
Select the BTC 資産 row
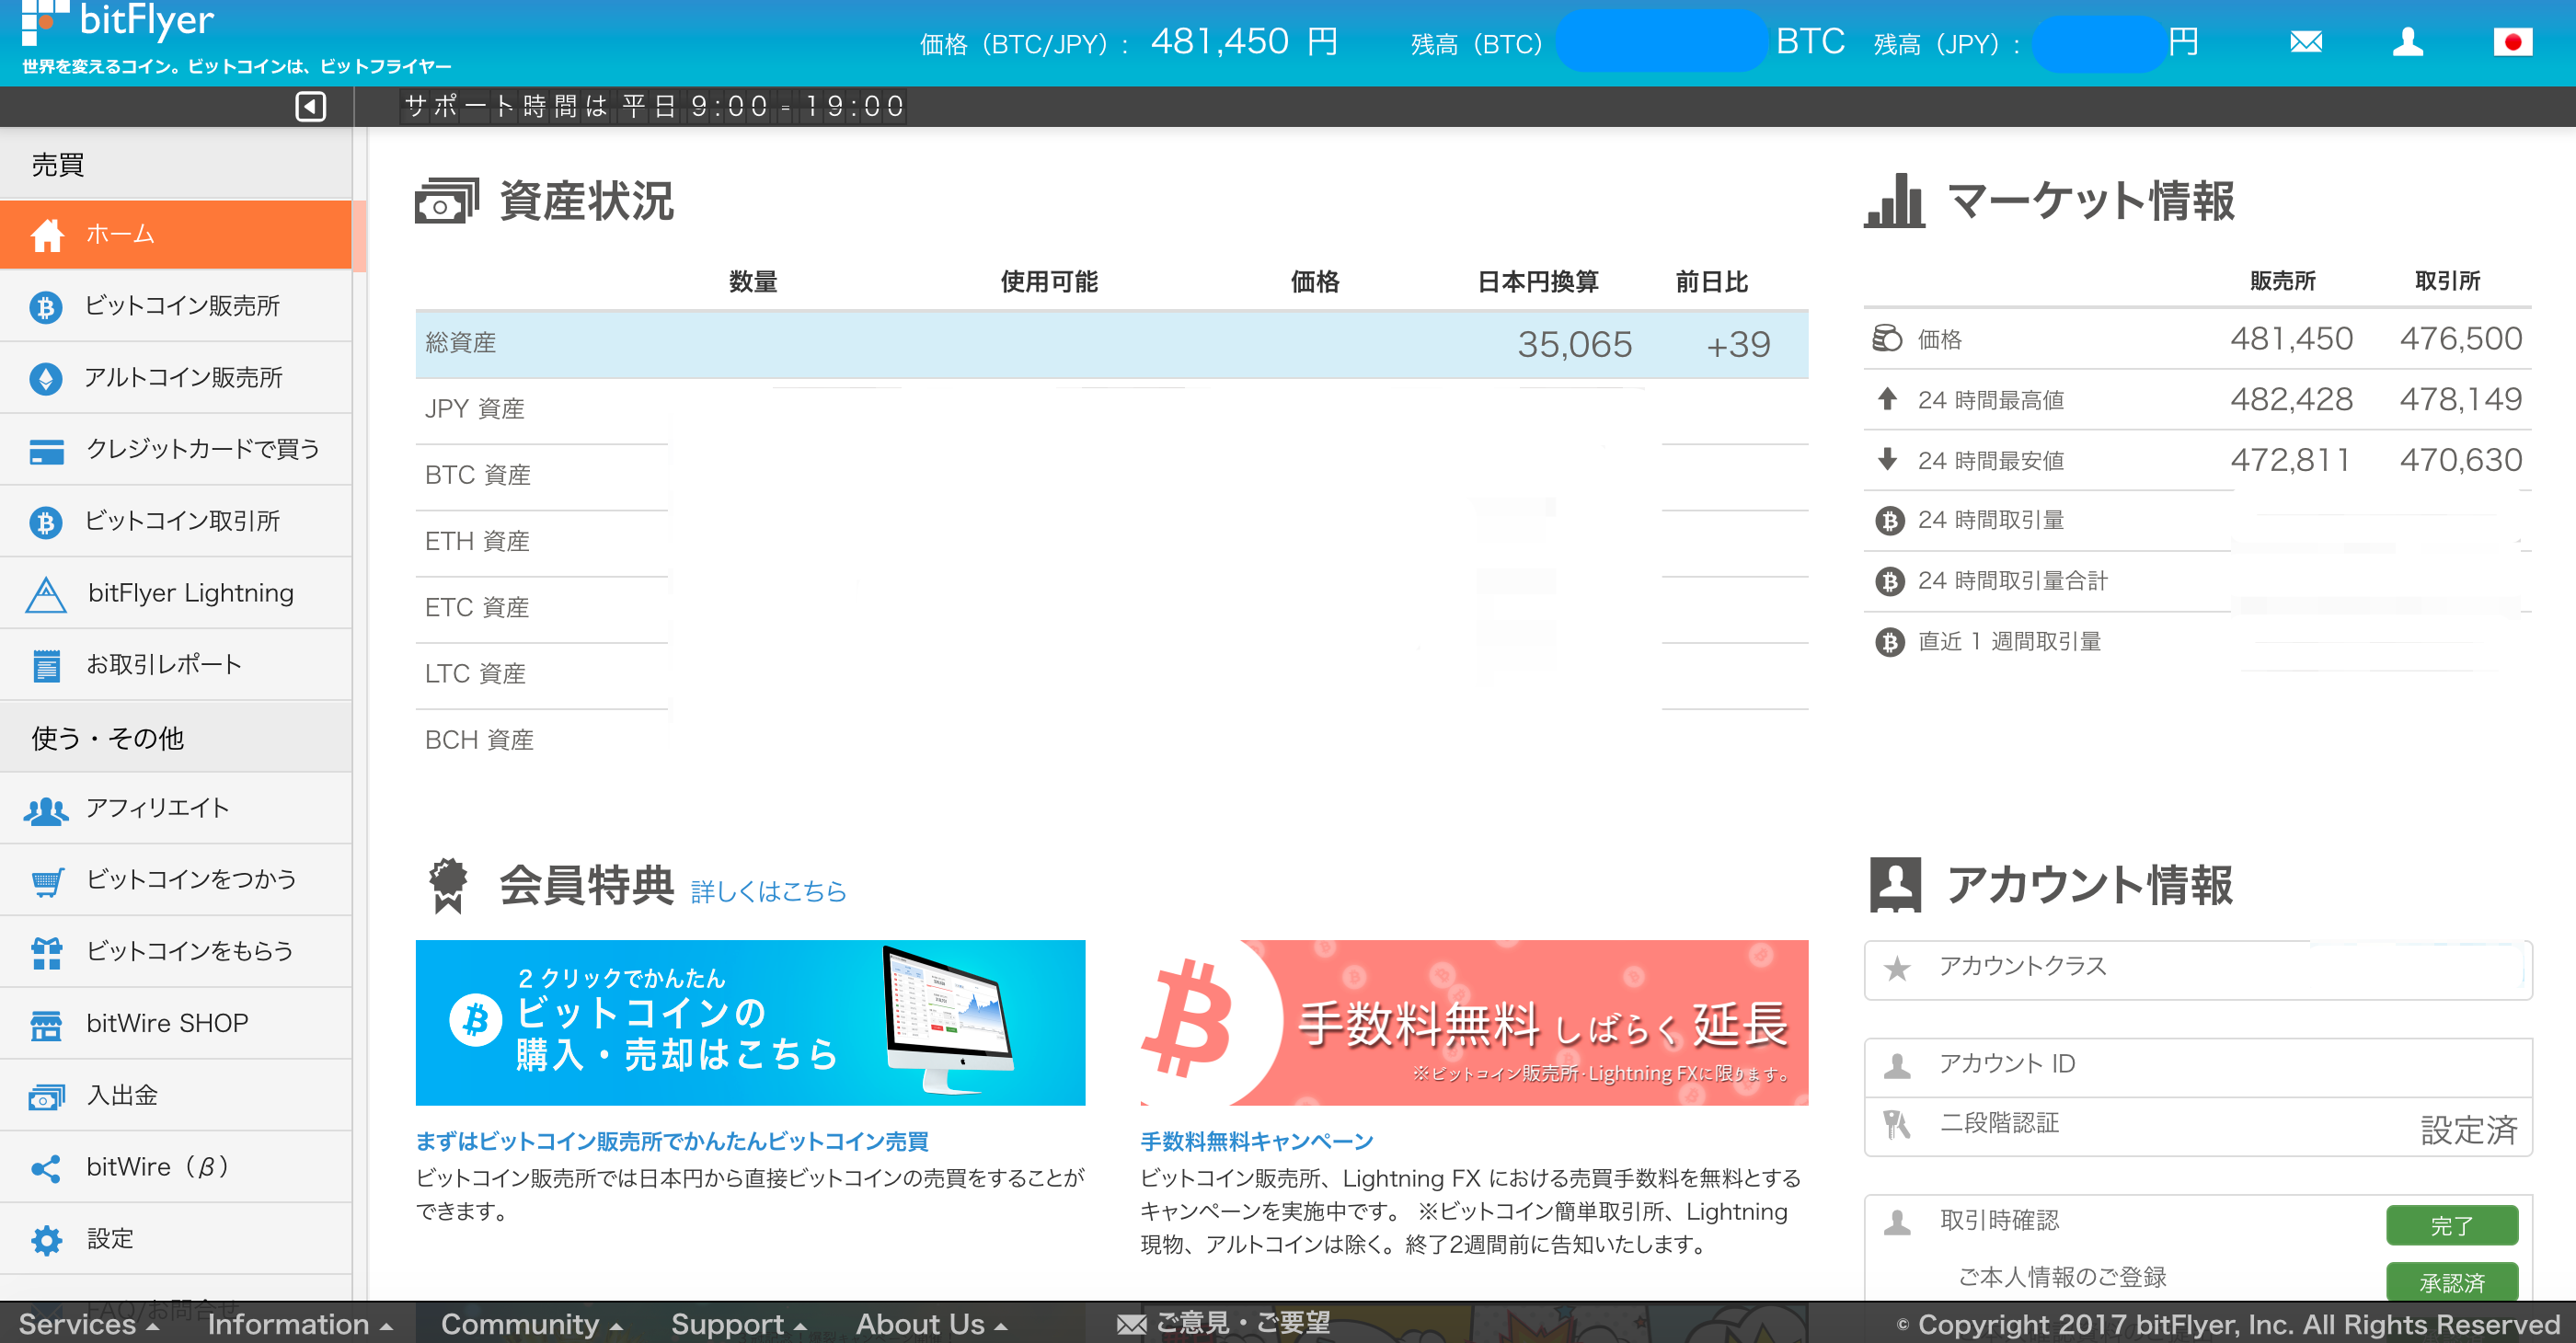[x=1111, y=476]
